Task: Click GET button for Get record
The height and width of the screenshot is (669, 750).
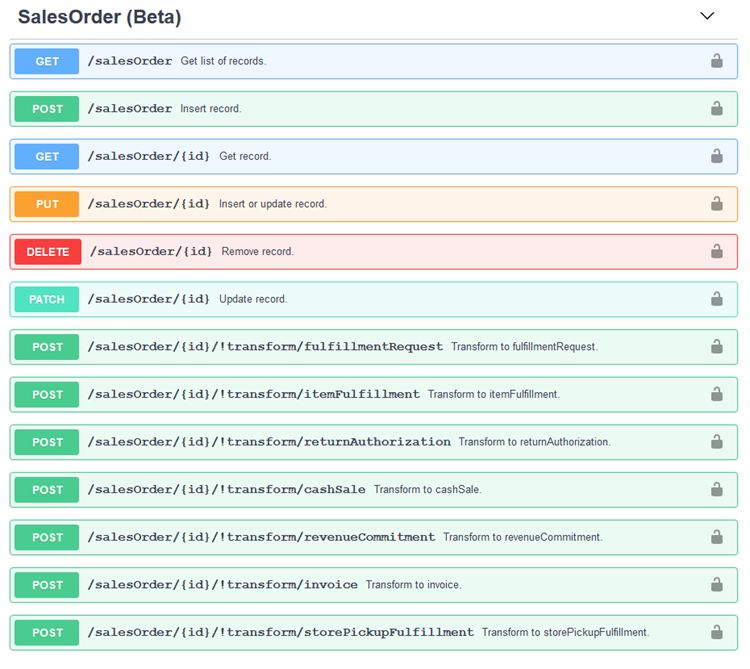Action: (x=47, y=156)
